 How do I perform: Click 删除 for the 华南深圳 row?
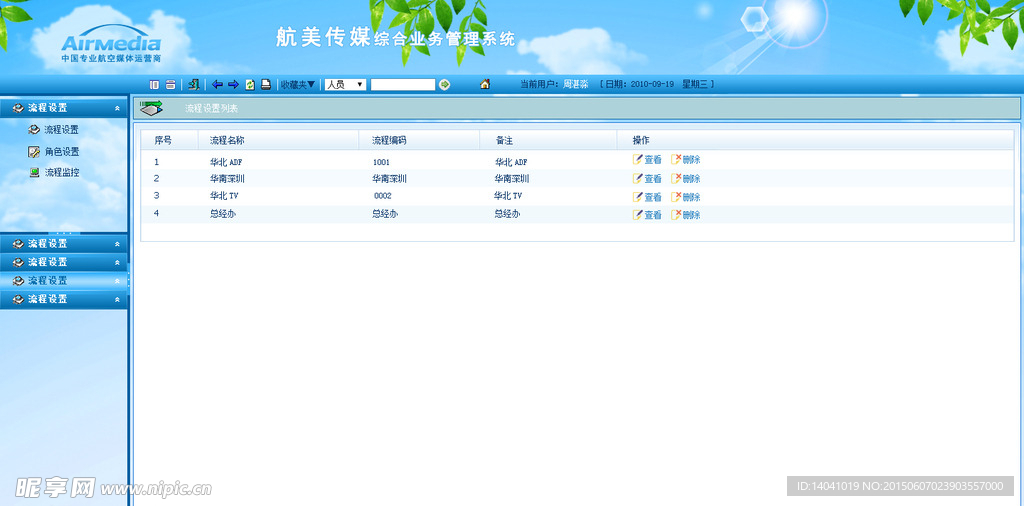[686, 179]
